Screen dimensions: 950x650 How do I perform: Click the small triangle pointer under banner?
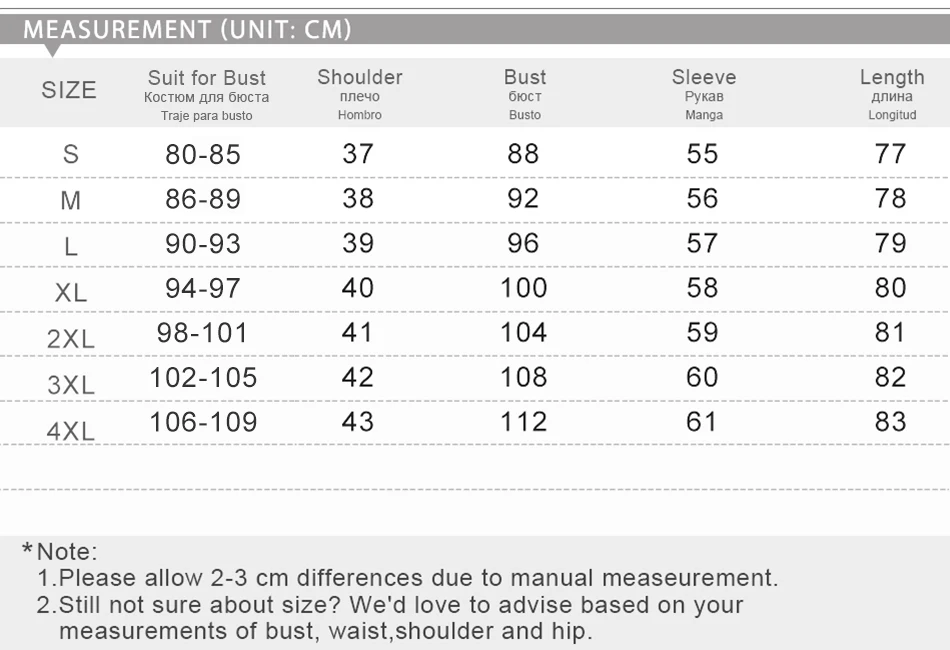[x=53, y=50]
